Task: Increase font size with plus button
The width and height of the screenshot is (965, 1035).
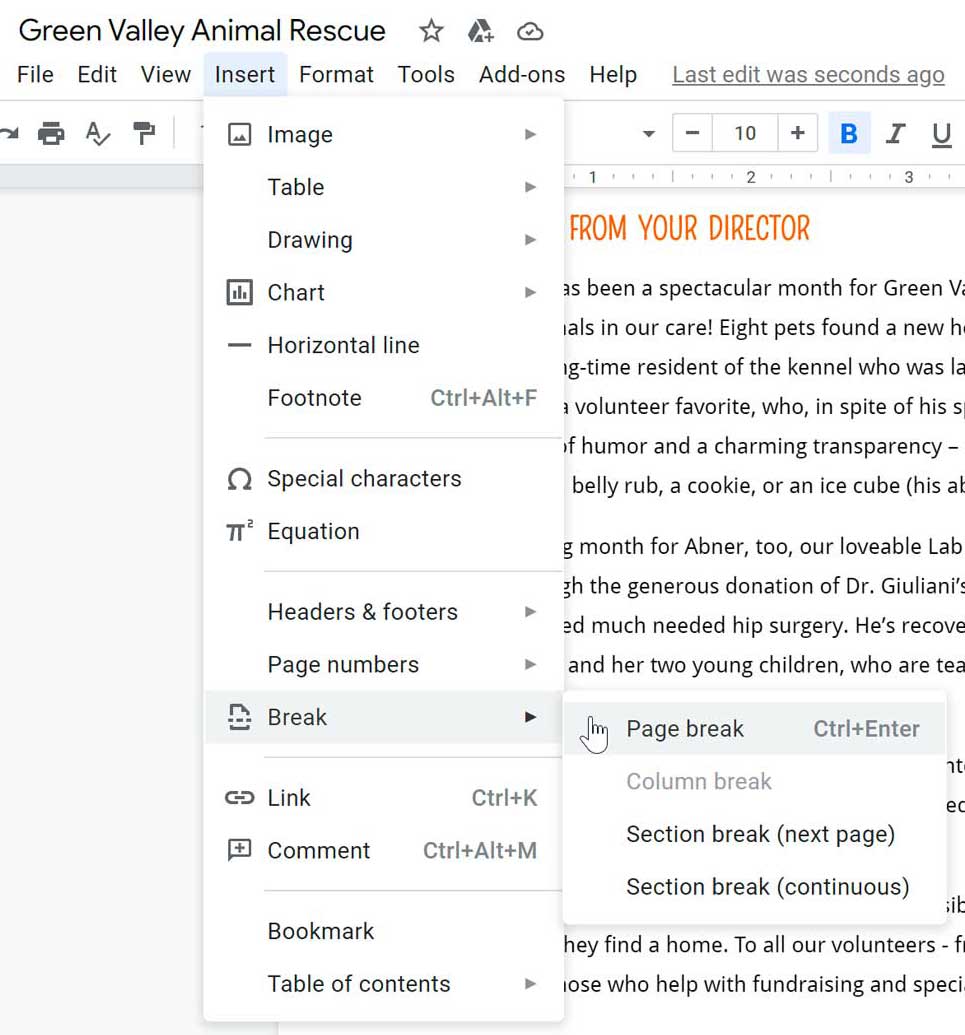Action: pos(797,133)
